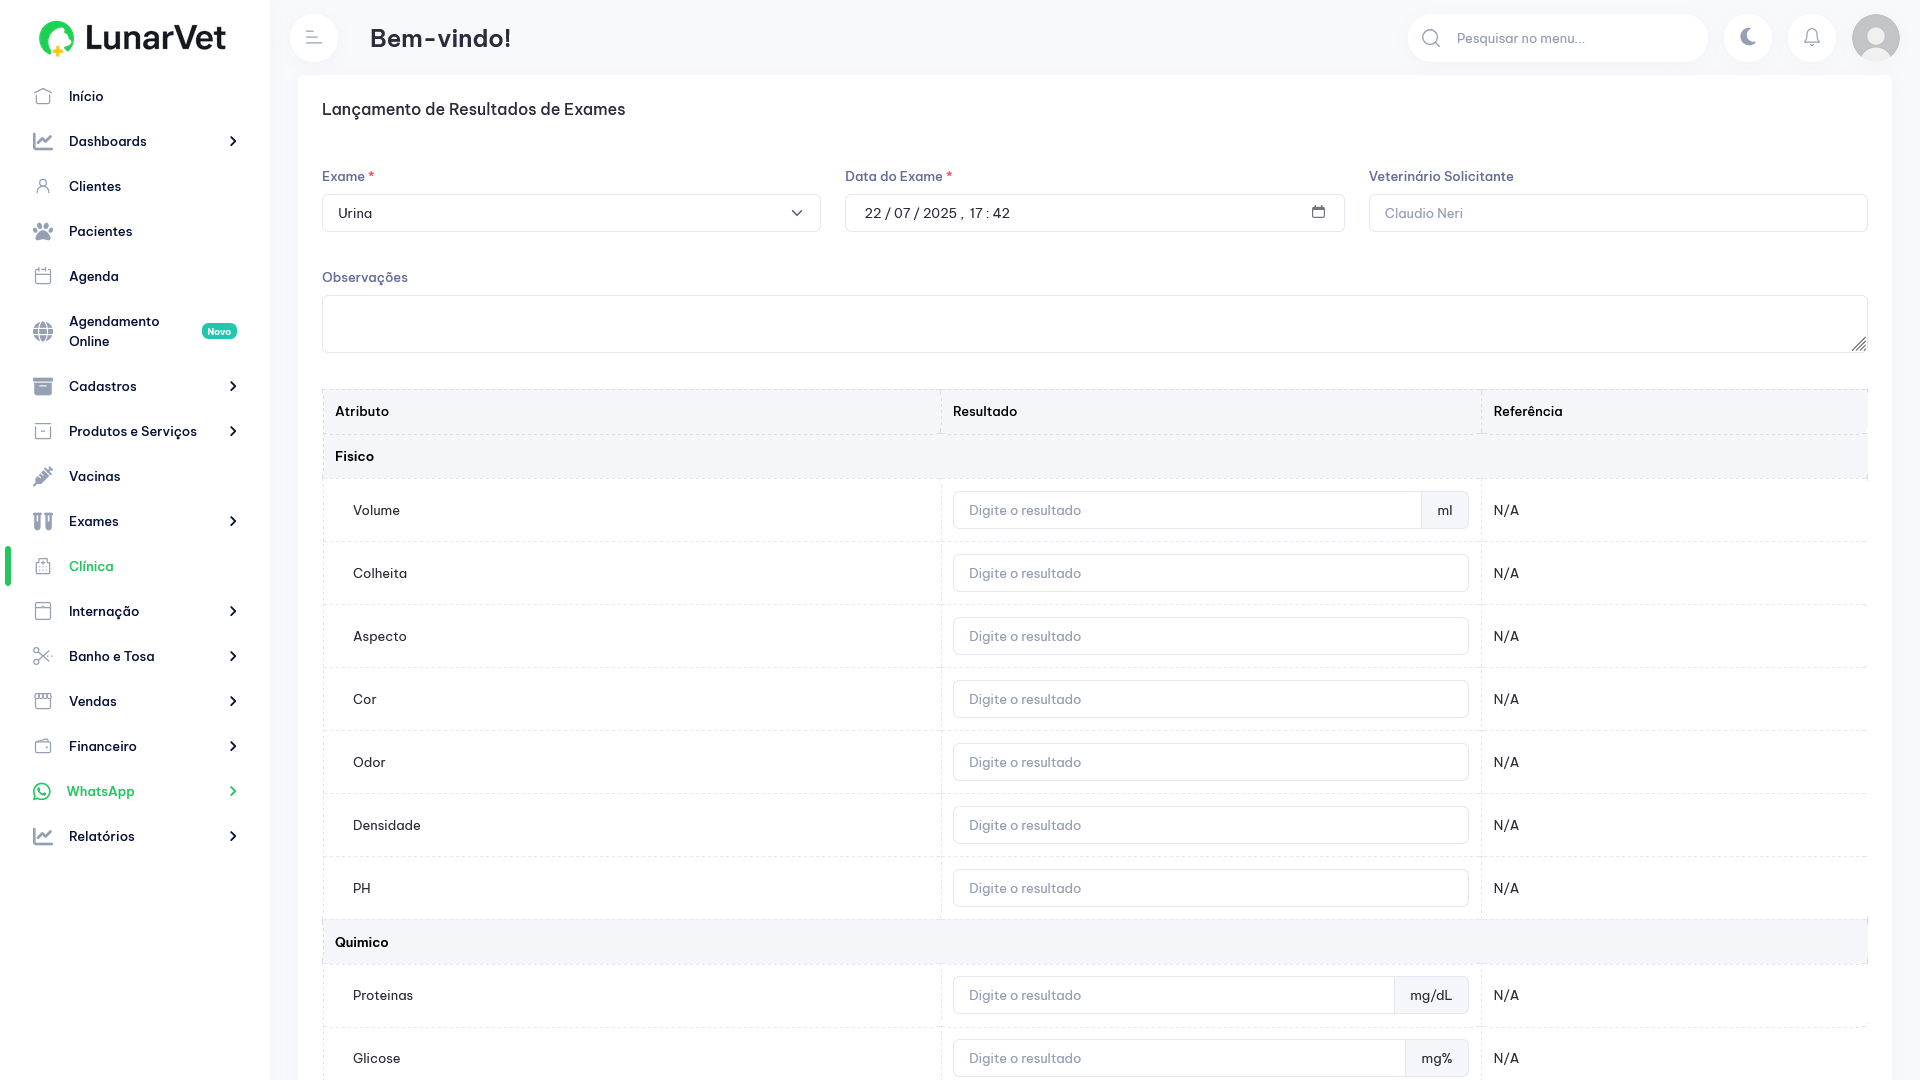Click the Banho e Tosa scissors icon
The image size is (1920, 1080).
coord(43,656)
